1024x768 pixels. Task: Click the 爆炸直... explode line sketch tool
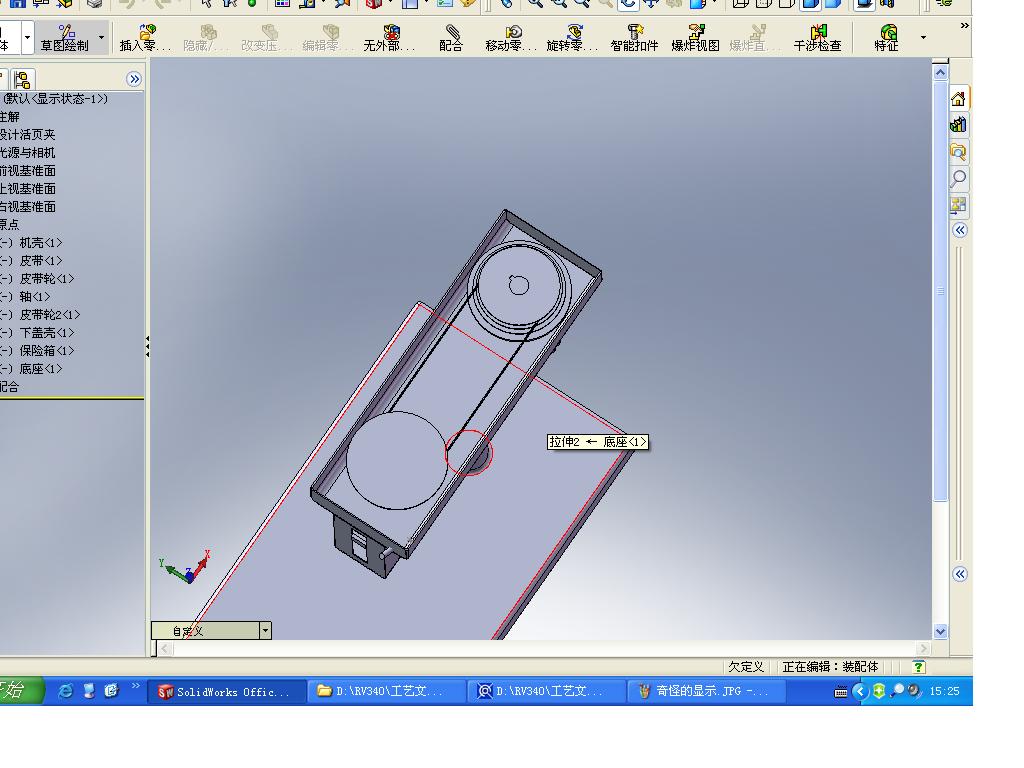pos(755,38)
